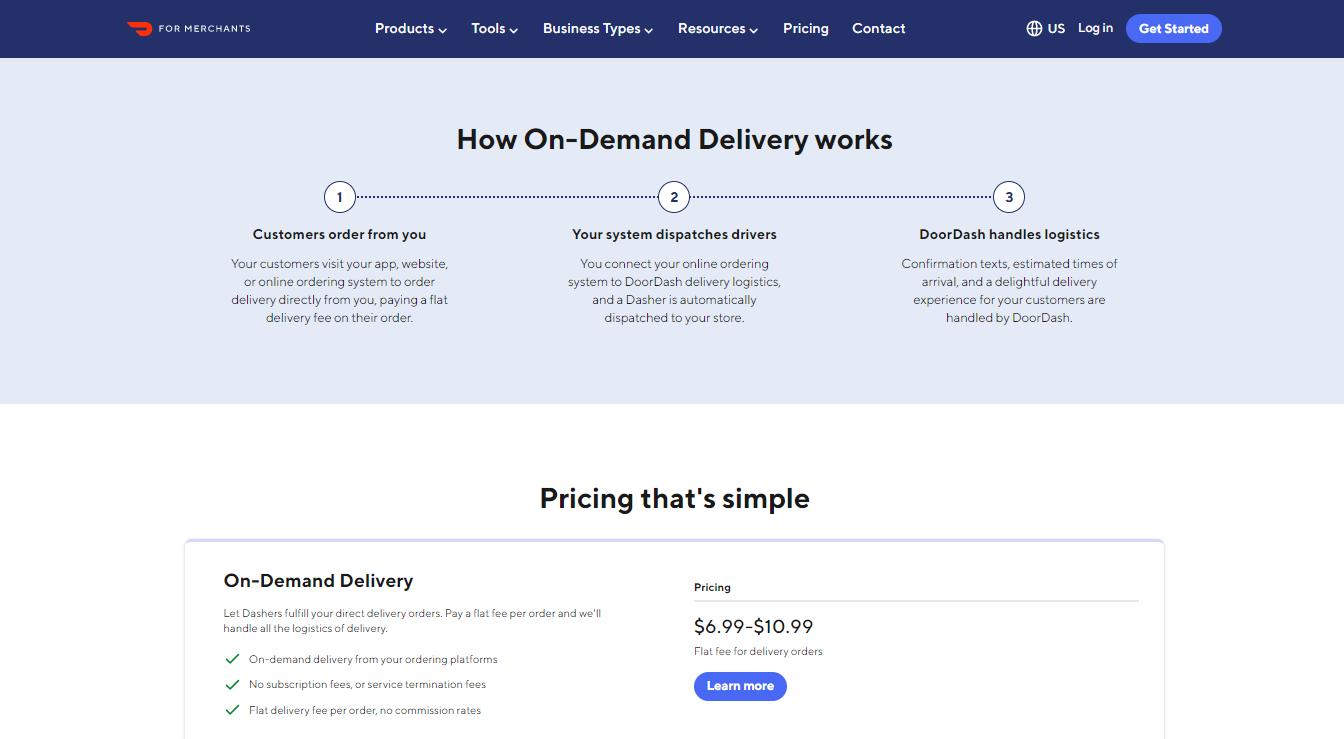1344x739 pixels.
Task: Open the Resources dropdown menu
Action: [718, 29]
